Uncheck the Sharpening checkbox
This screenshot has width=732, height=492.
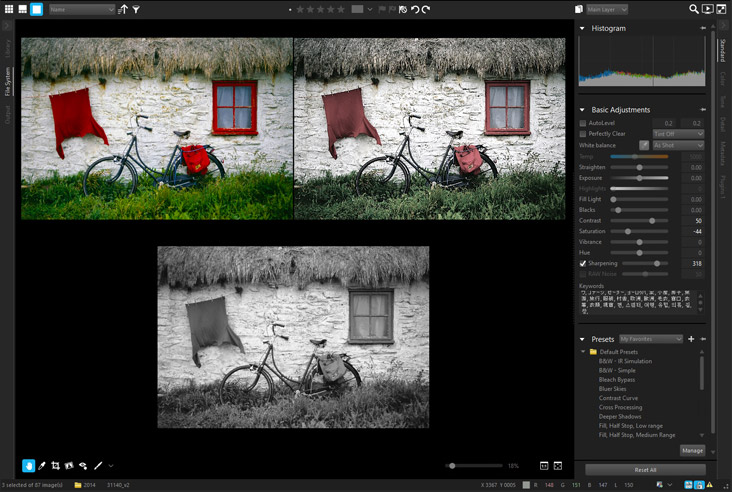[583, 264]
